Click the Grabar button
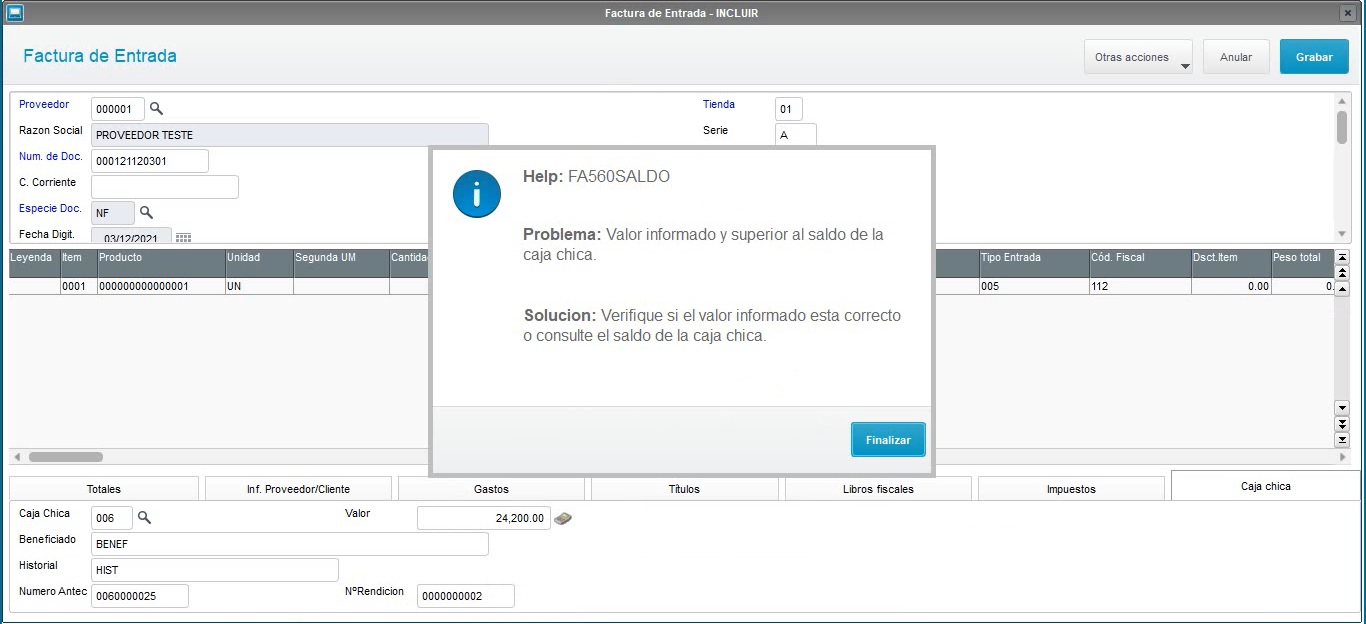The height and width of the screenshot is (624, 1366). click(1314, 57)
